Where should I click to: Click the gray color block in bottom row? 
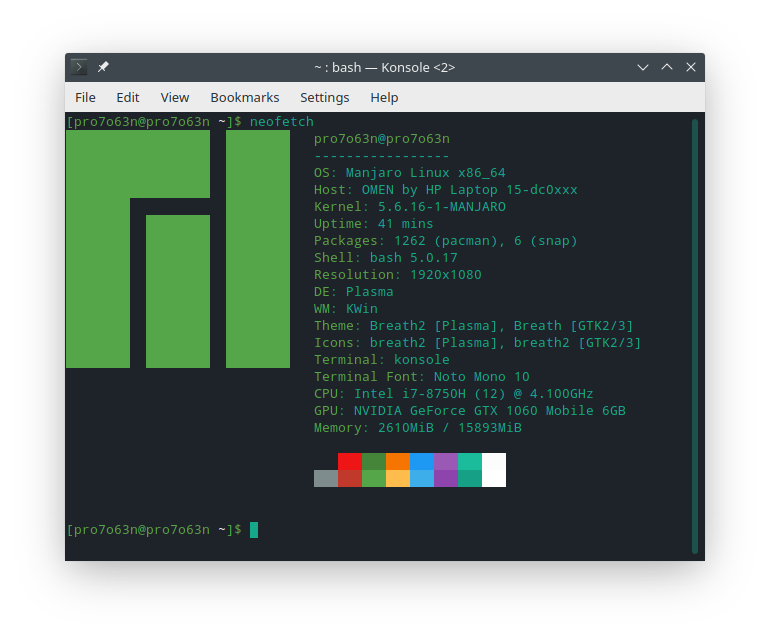326,478
